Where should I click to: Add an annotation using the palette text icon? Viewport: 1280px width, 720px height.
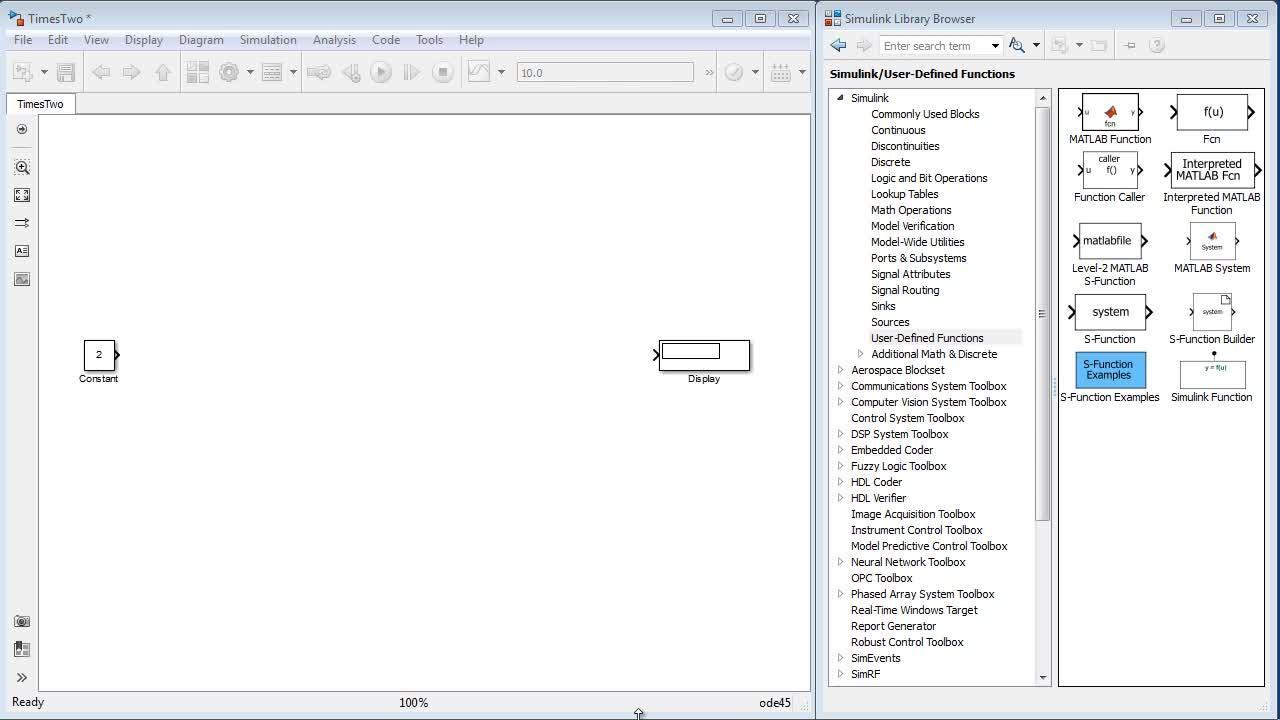click(22, 251)
